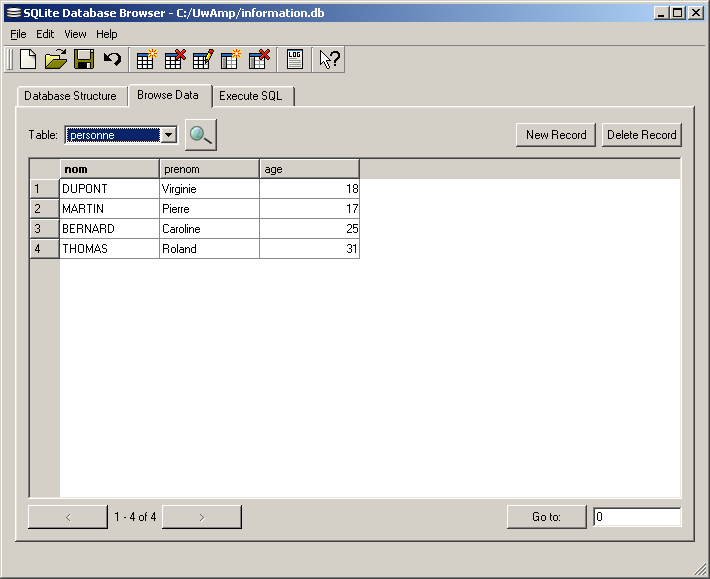The height and width of the screenshot is (579, 710).
Task: Open a database with the folder icon
Action: 56,59
